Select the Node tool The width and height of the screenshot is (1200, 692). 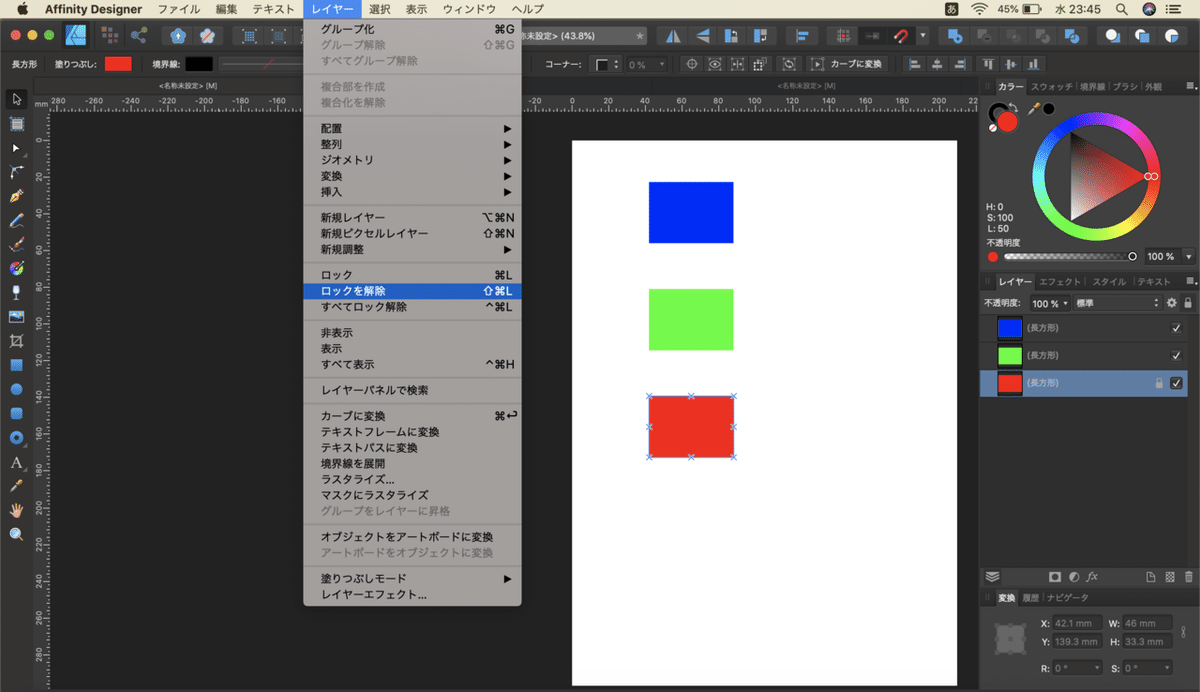16,148
